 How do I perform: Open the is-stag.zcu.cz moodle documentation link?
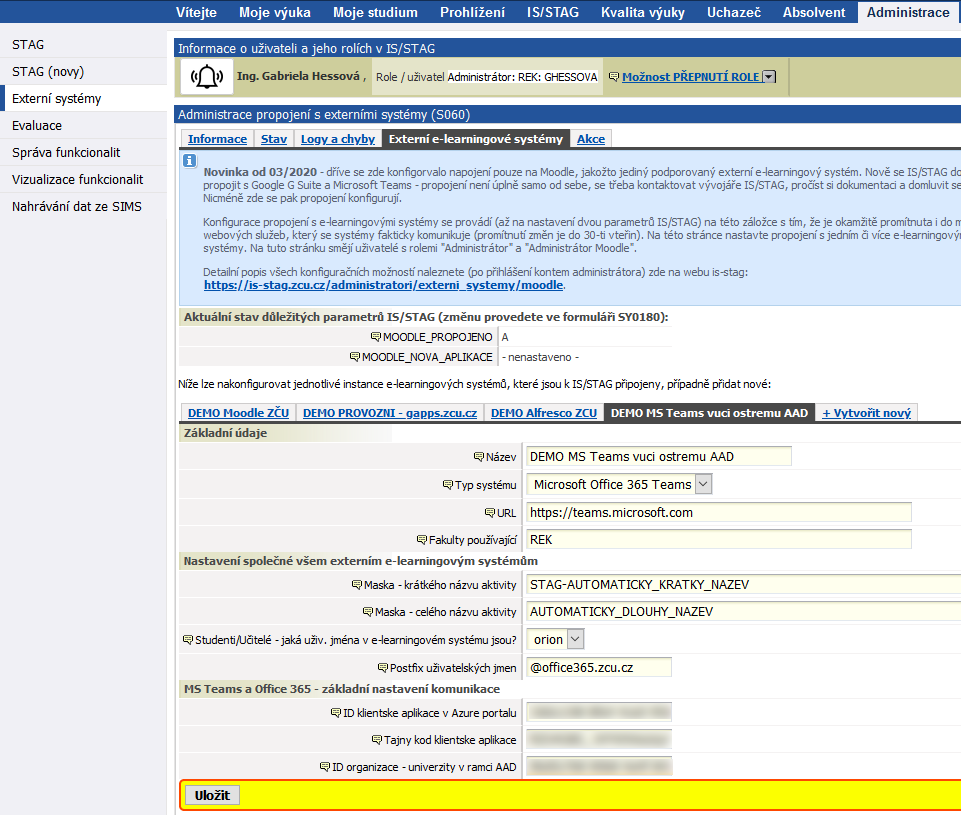(384, 285)
